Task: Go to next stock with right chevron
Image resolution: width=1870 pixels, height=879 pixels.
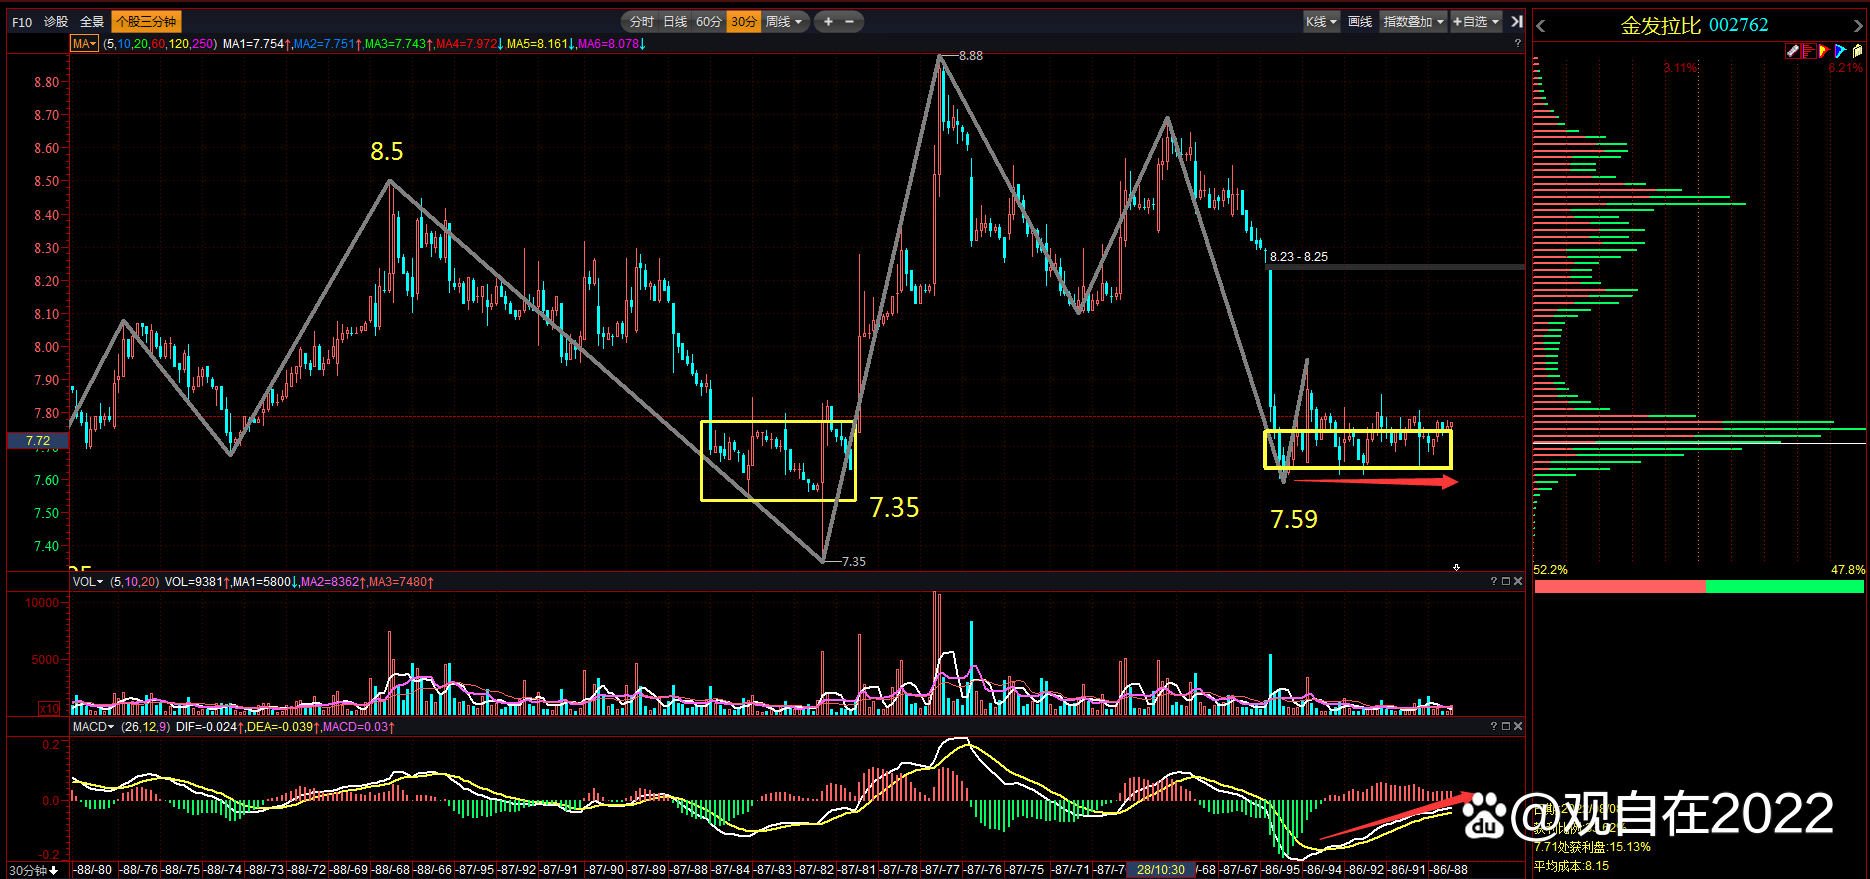Action: pos(1859,26)
